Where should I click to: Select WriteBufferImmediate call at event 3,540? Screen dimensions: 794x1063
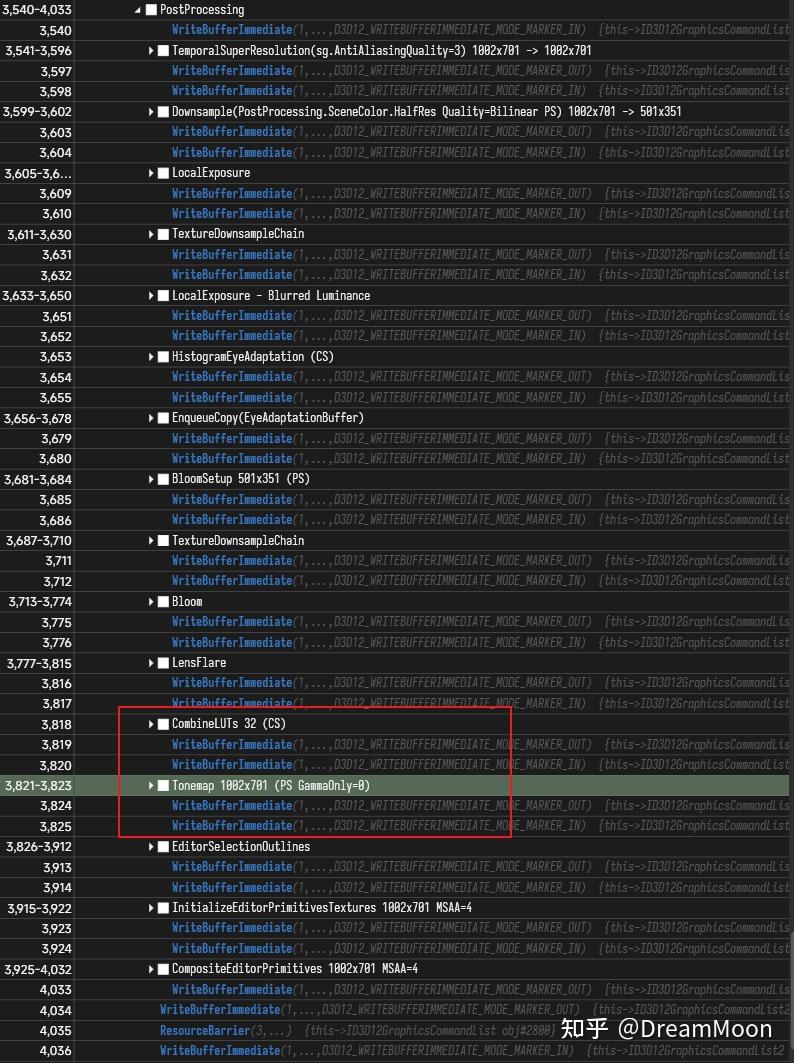(232, 30)
